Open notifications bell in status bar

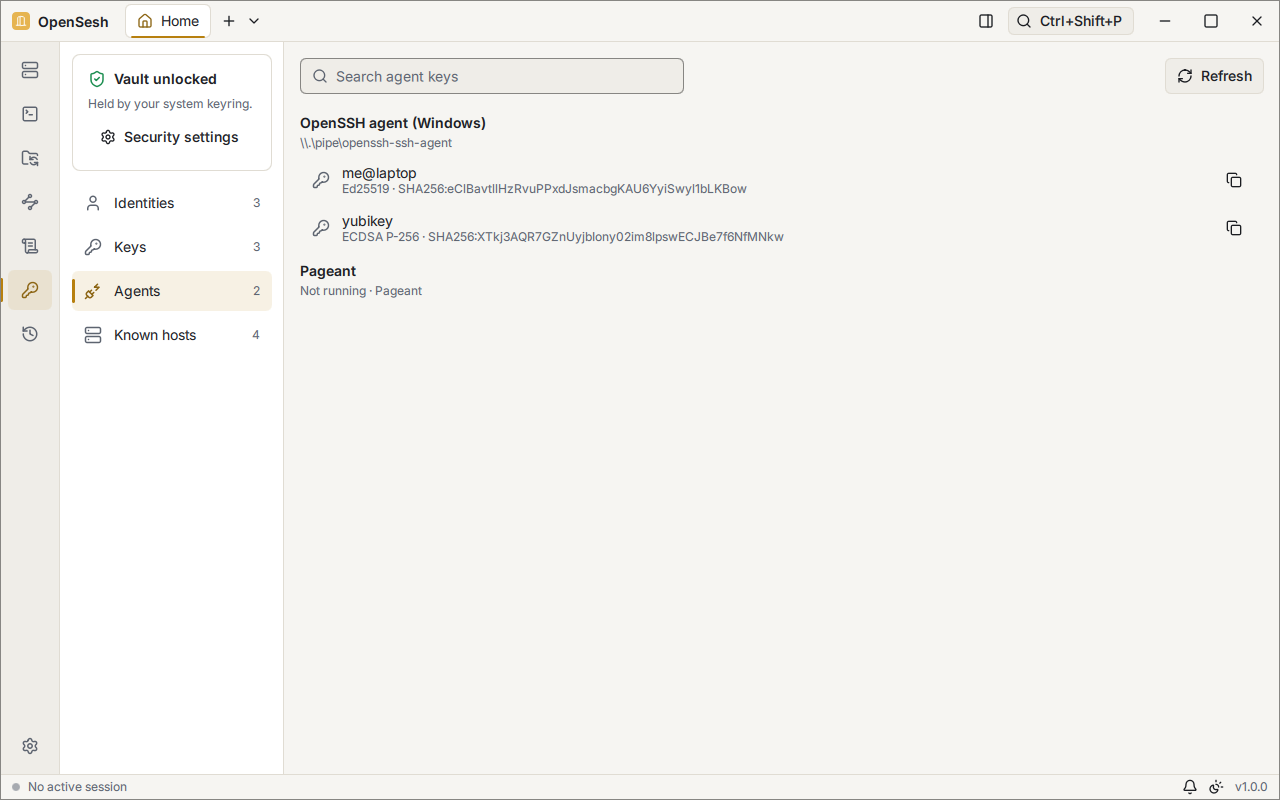click(x=1190, y=787)
